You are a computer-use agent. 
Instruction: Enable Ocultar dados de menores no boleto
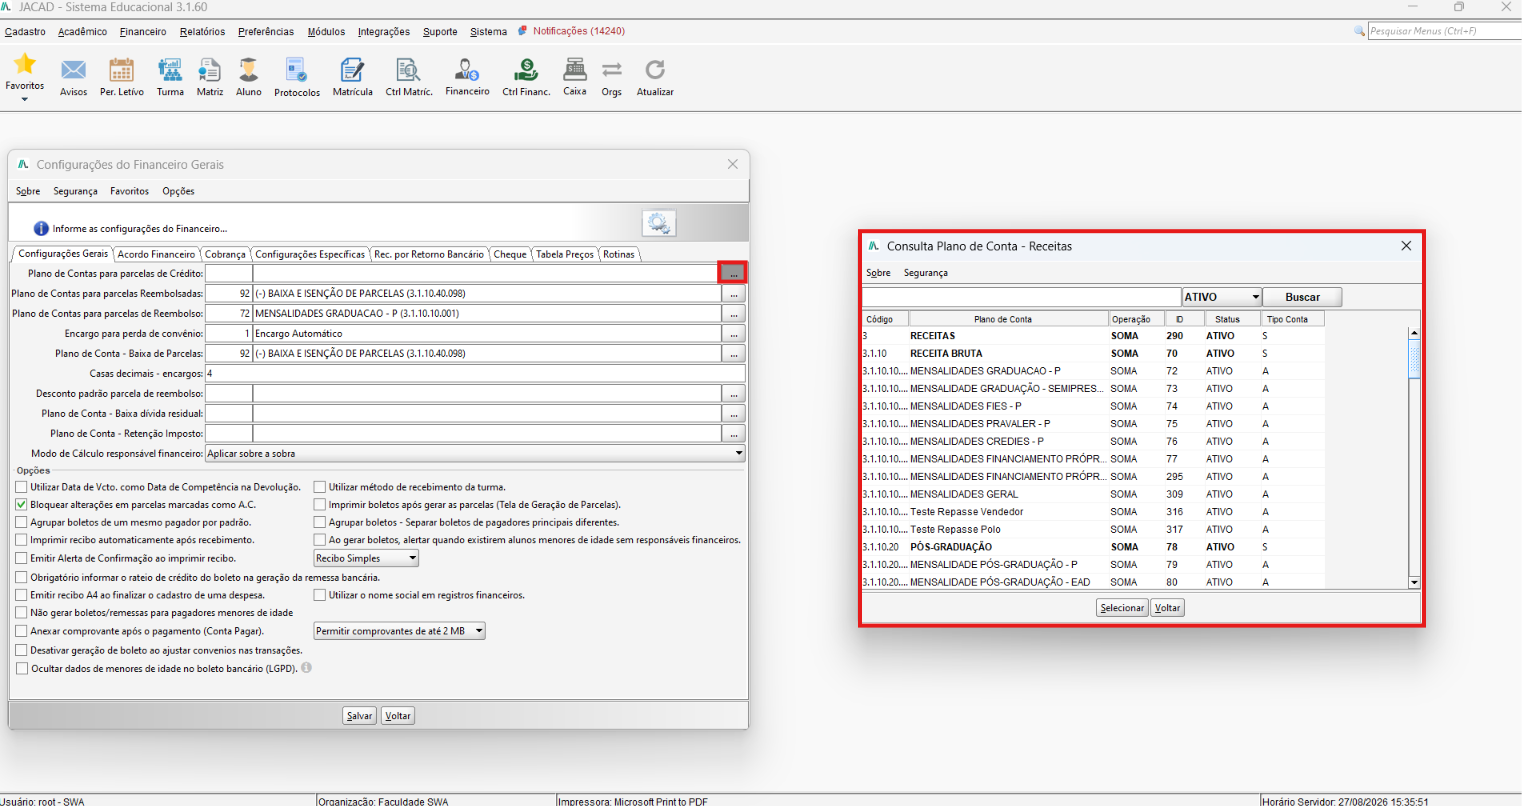(22, 668)
